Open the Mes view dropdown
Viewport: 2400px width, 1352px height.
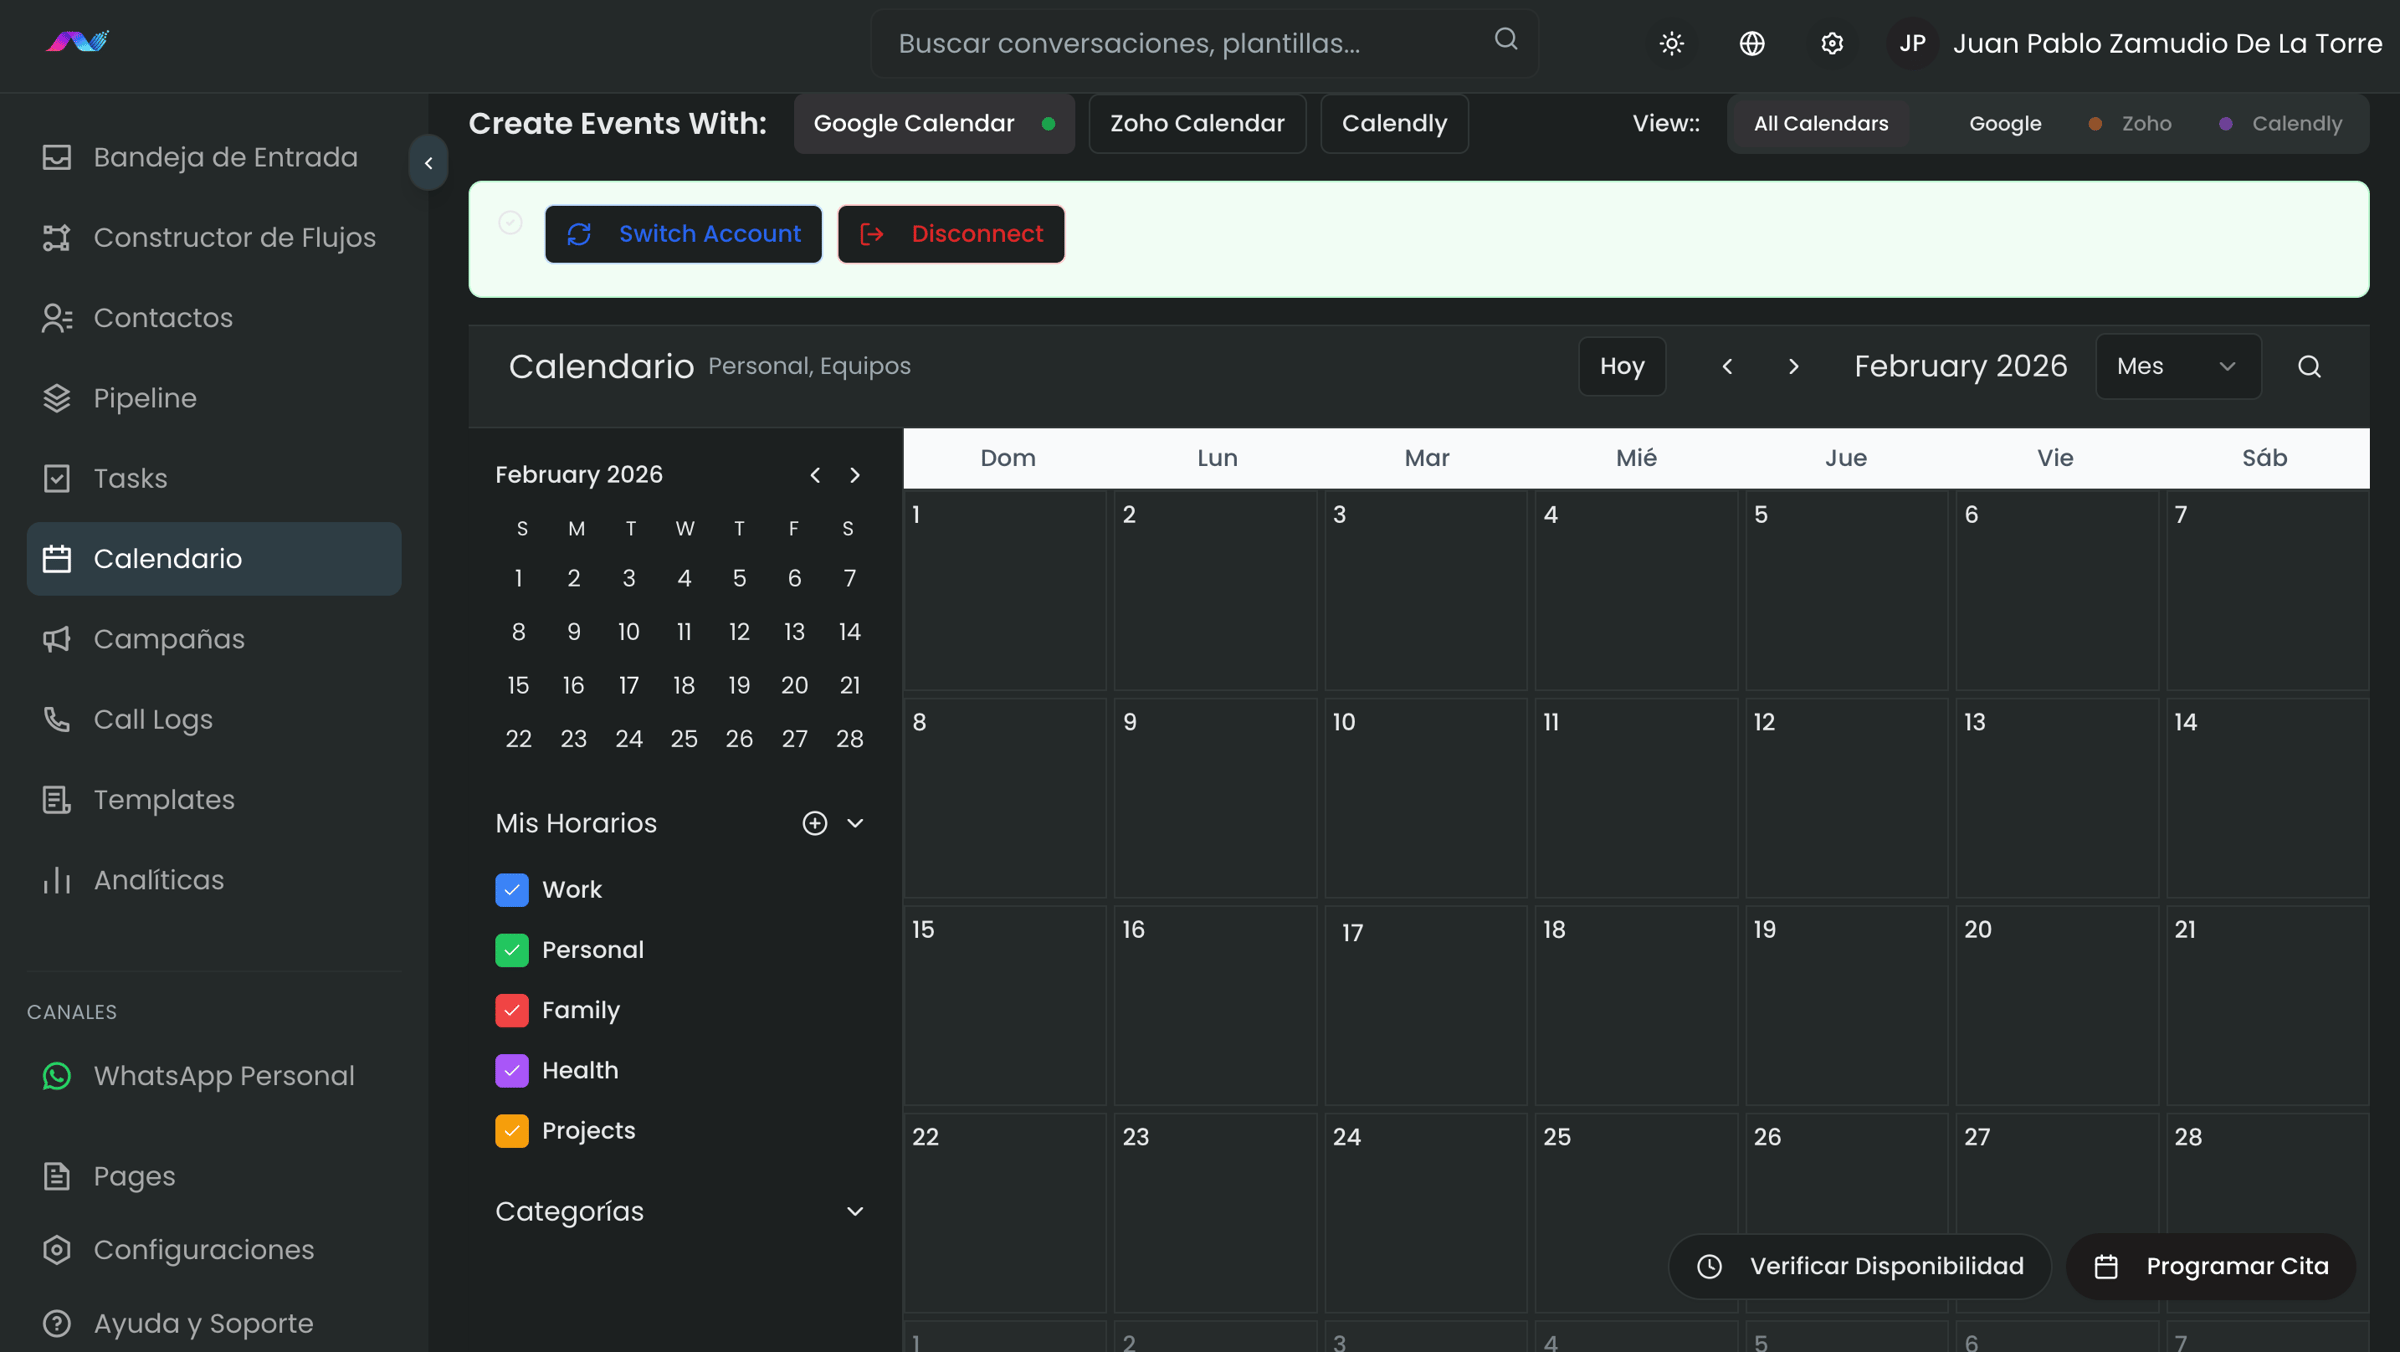coord(2178,366)
